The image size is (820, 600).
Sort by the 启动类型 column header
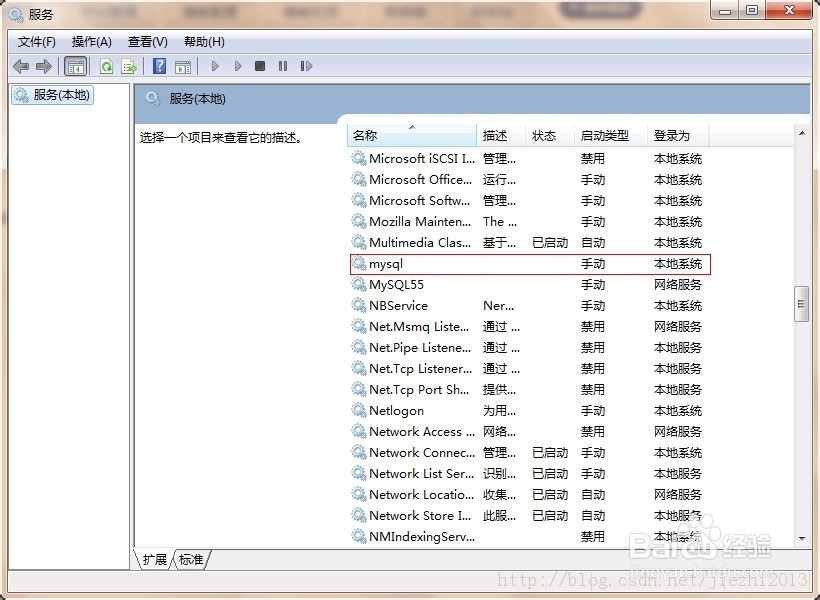610,135
